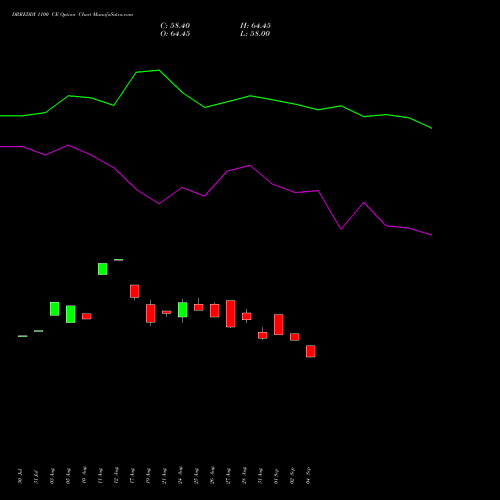Click the 30 Jul date label
500x500 pixels.
tap(20, 476)
